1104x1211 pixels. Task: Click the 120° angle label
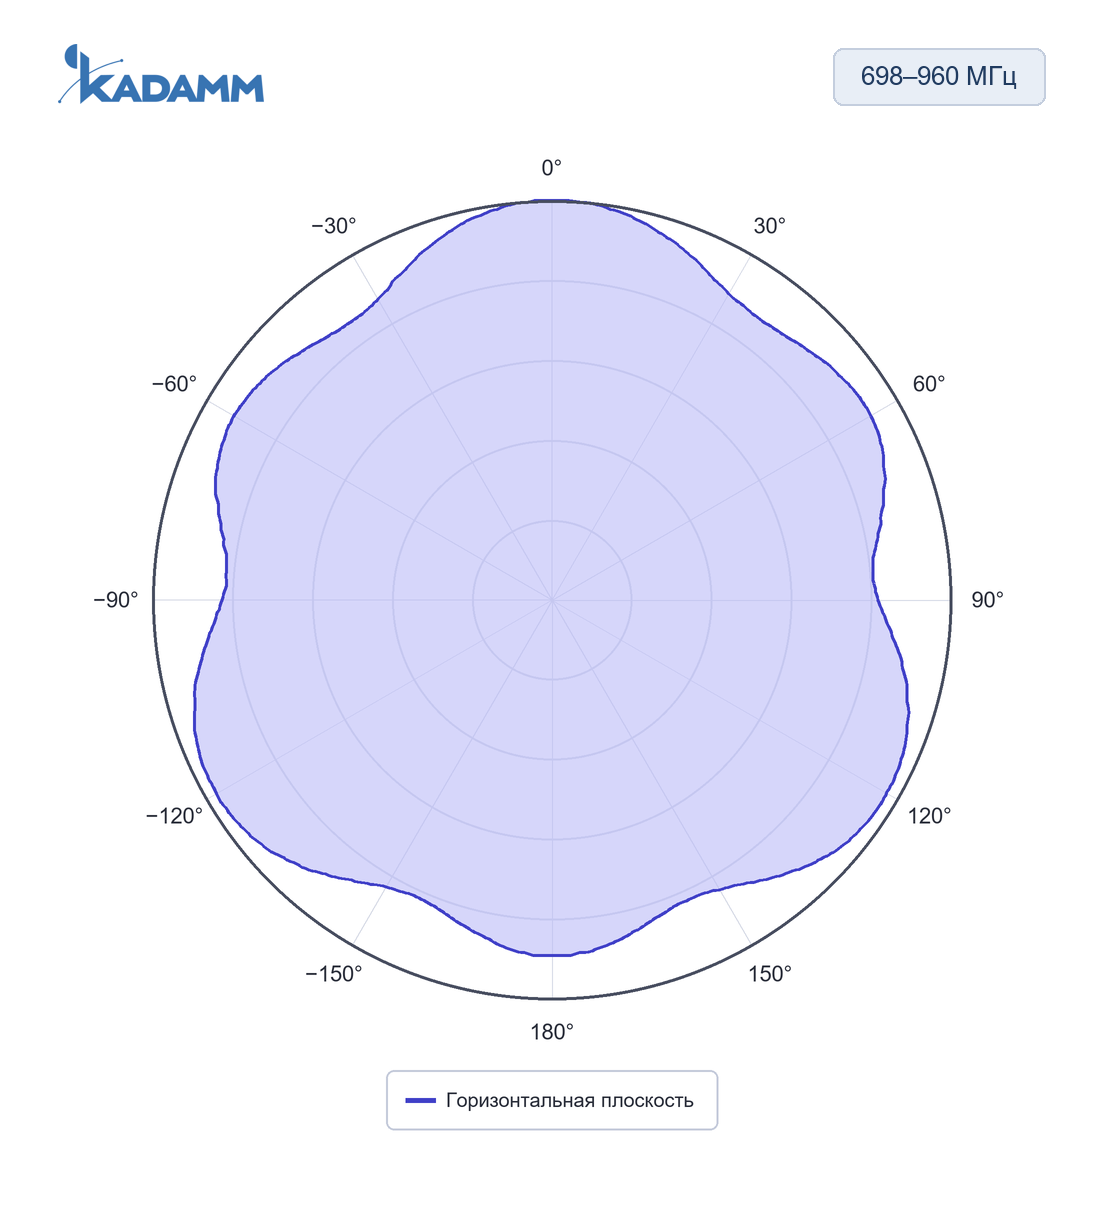point(929,816)
